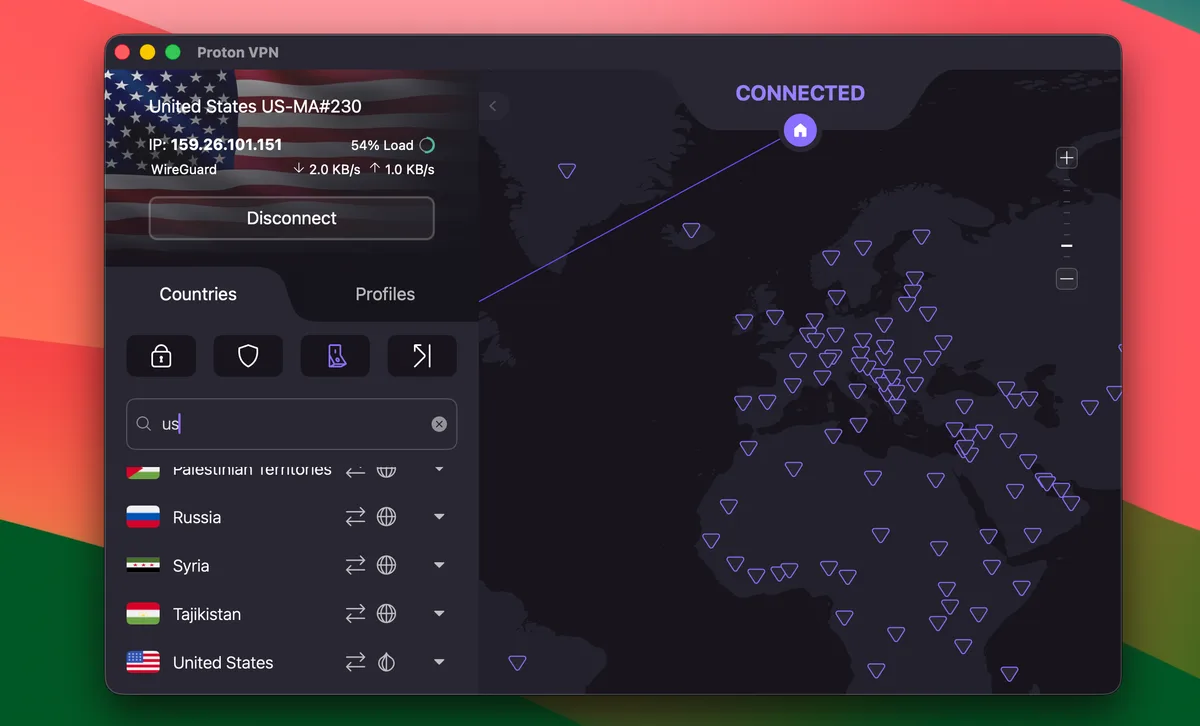Expand the Palestinian Territories server list arrow
This screenshot has width=1200, height=726.
[439, 469]
